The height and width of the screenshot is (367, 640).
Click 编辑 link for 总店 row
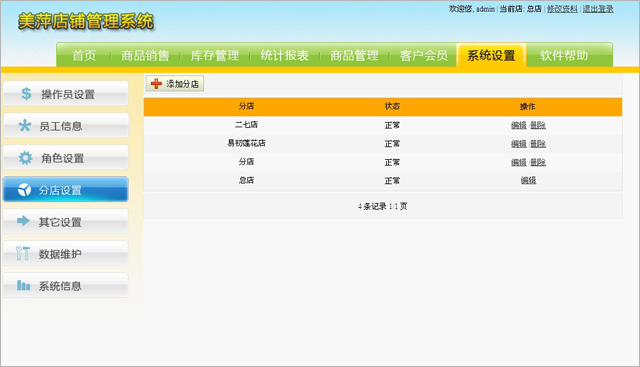pos(528,180)
